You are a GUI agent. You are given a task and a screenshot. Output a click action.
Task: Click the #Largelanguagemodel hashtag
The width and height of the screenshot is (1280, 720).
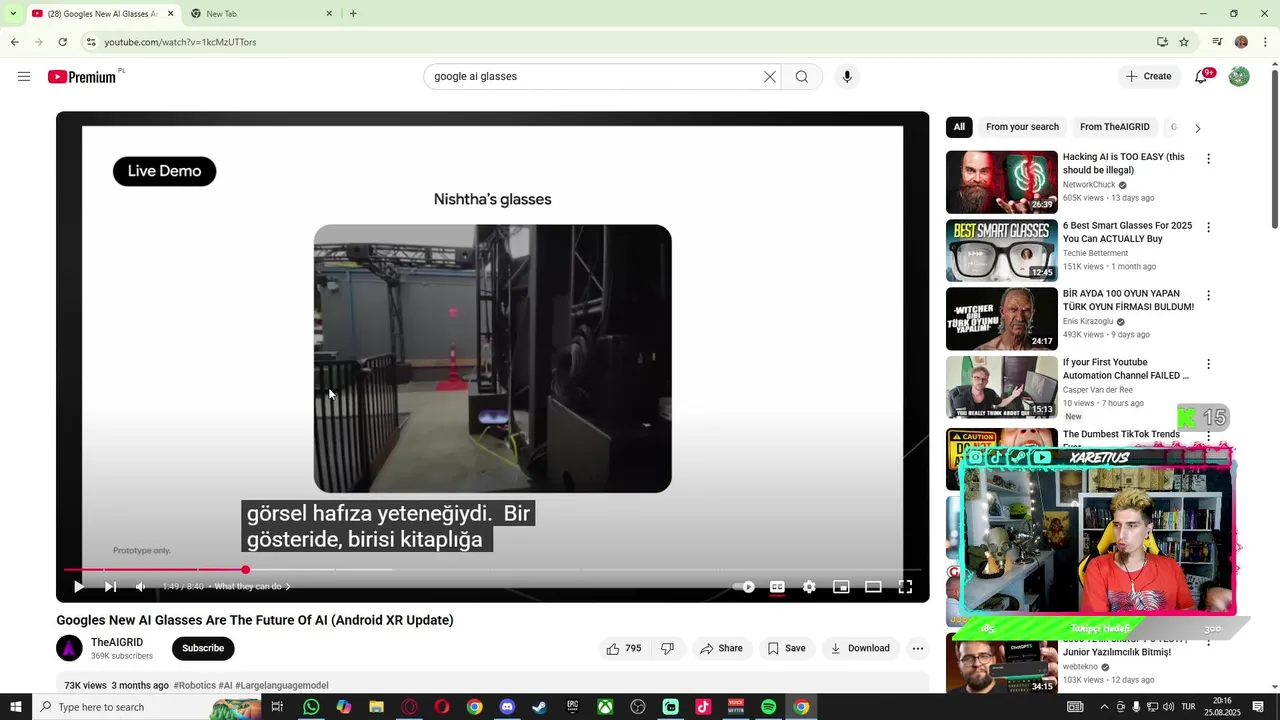coord(282,686)
